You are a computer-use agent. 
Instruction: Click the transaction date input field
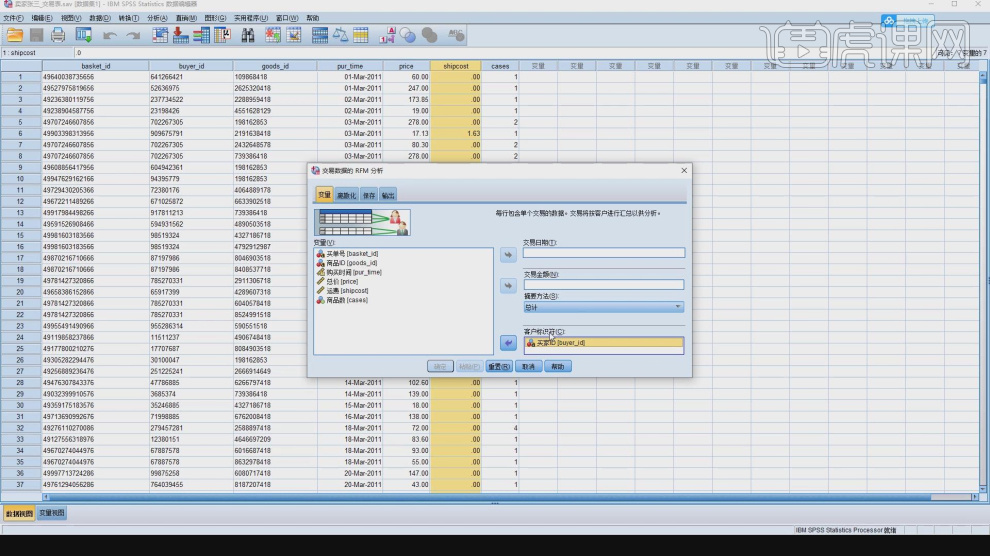pos(604,253)
